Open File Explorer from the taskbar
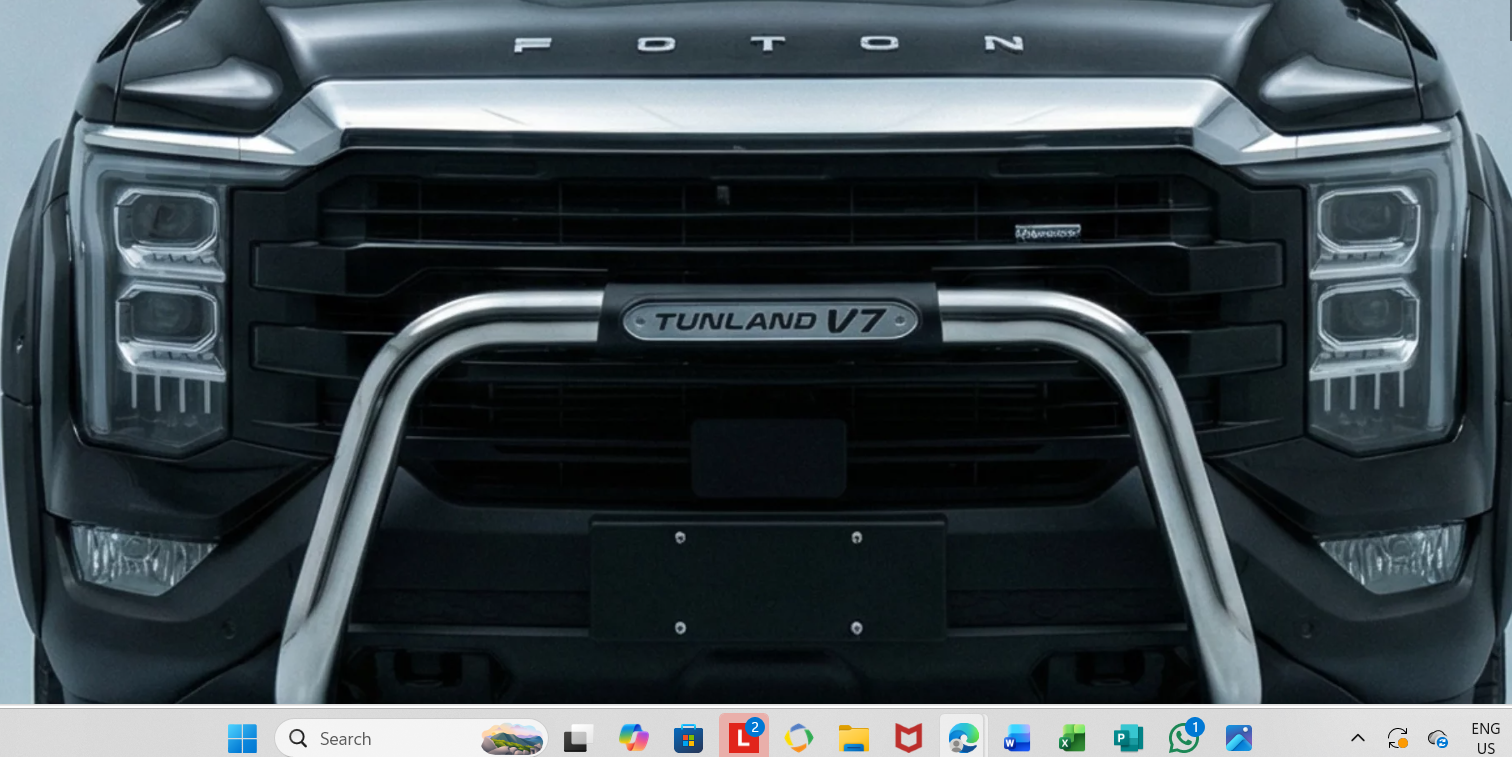 point(853,739)
